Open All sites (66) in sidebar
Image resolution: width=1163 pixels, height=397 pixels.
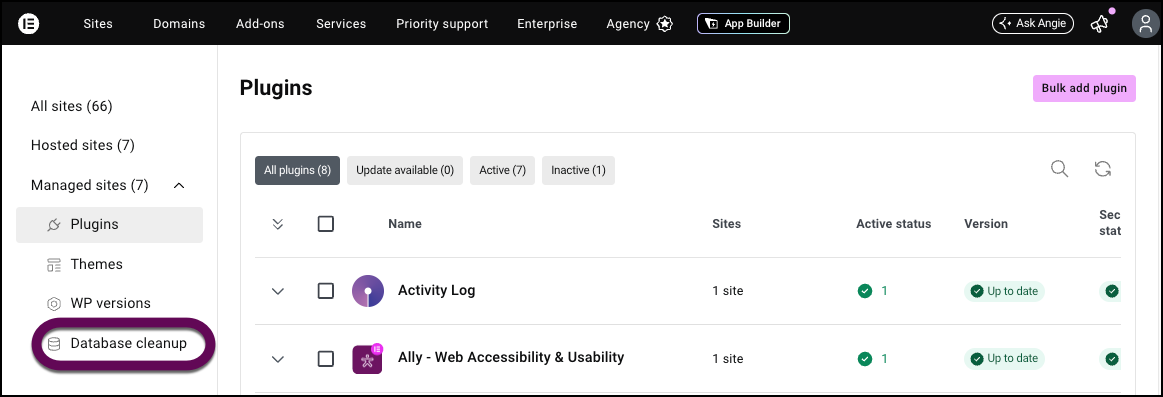point(71,106)
